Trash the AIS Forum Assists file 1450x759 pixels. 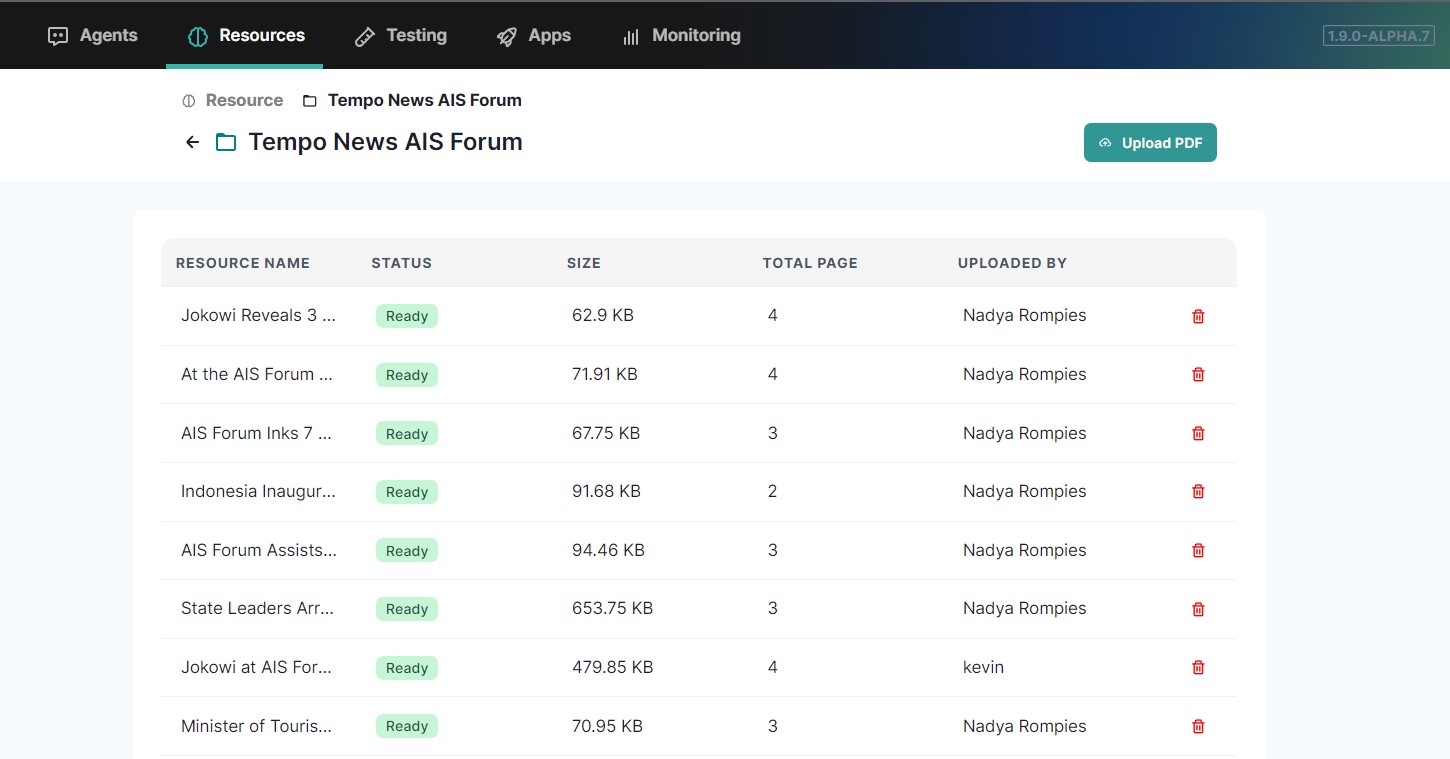[x=1198, y=550]
